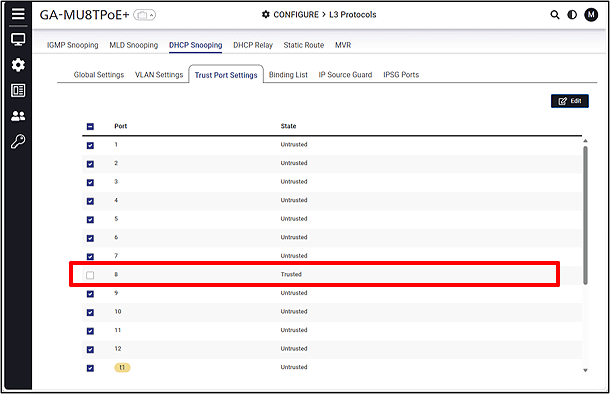Uncheck the port 2 checkbox
Viewport: 610px width, 394px height.
pos(90,164)
